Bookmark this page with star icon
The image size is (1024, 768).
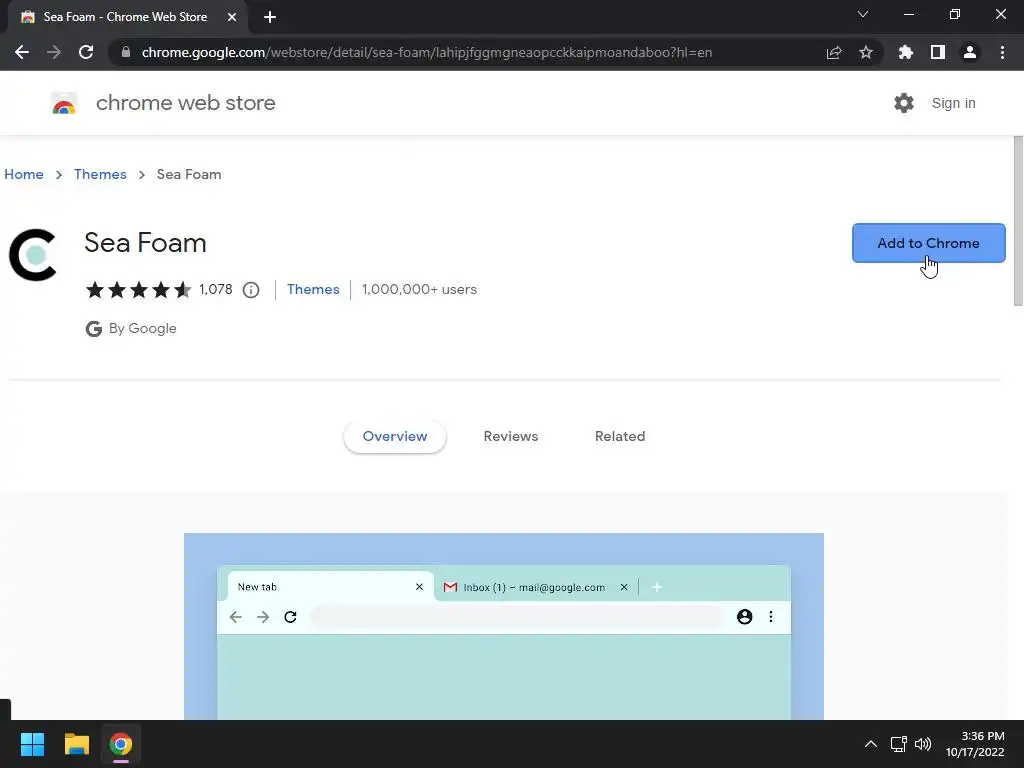(x=866, y=52)
